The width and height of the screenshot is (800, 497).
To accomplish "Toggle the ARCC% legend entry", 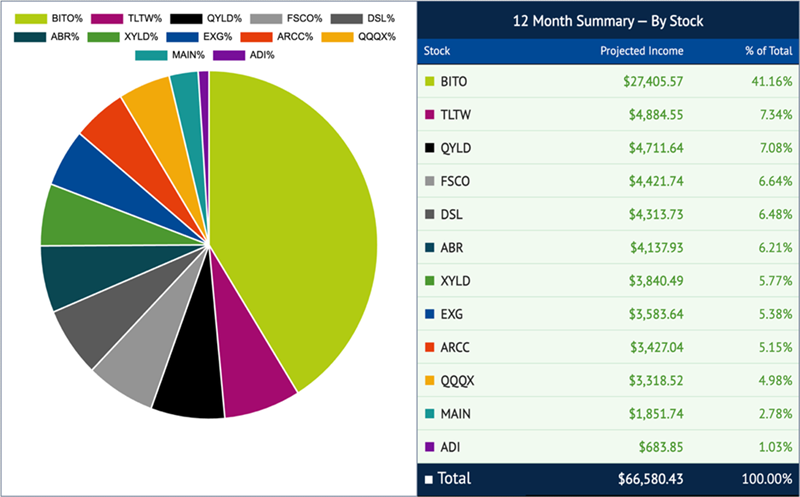I will pyautogui.click(x=277, y=37).
